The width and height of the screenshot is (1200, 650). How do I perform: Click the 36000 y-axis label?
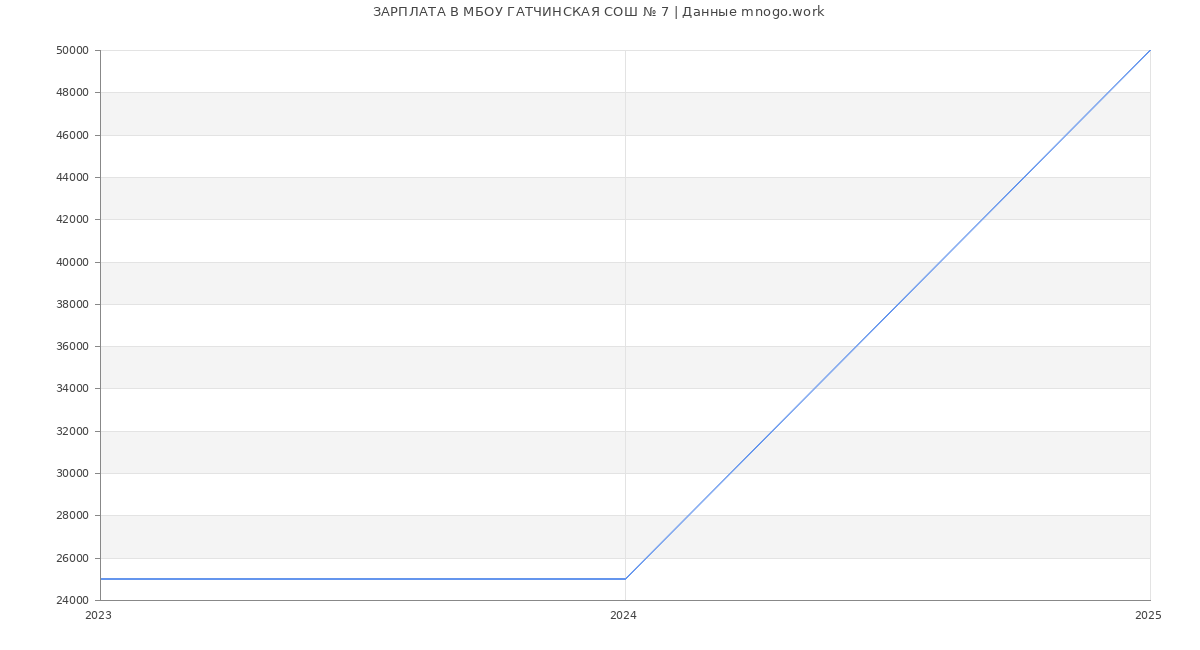[x=73, y=347]
